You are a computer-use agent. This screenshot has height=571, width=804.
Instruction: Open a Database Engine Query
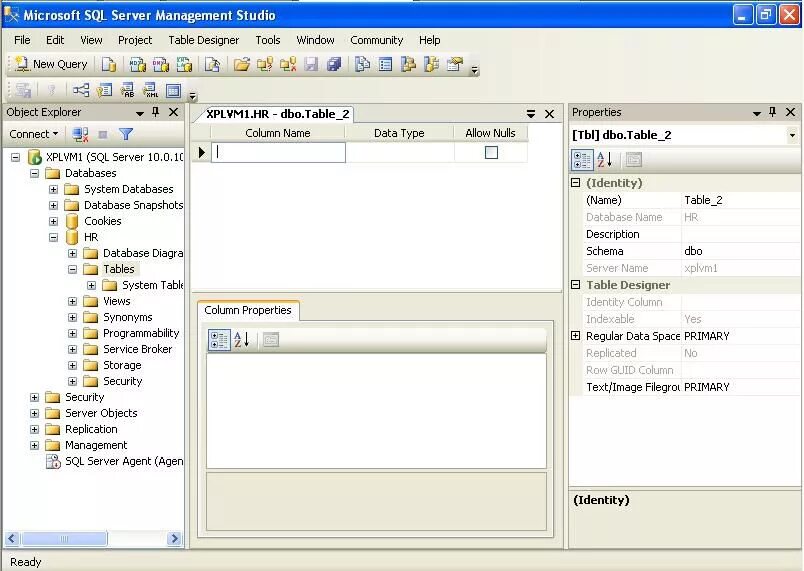109,64
